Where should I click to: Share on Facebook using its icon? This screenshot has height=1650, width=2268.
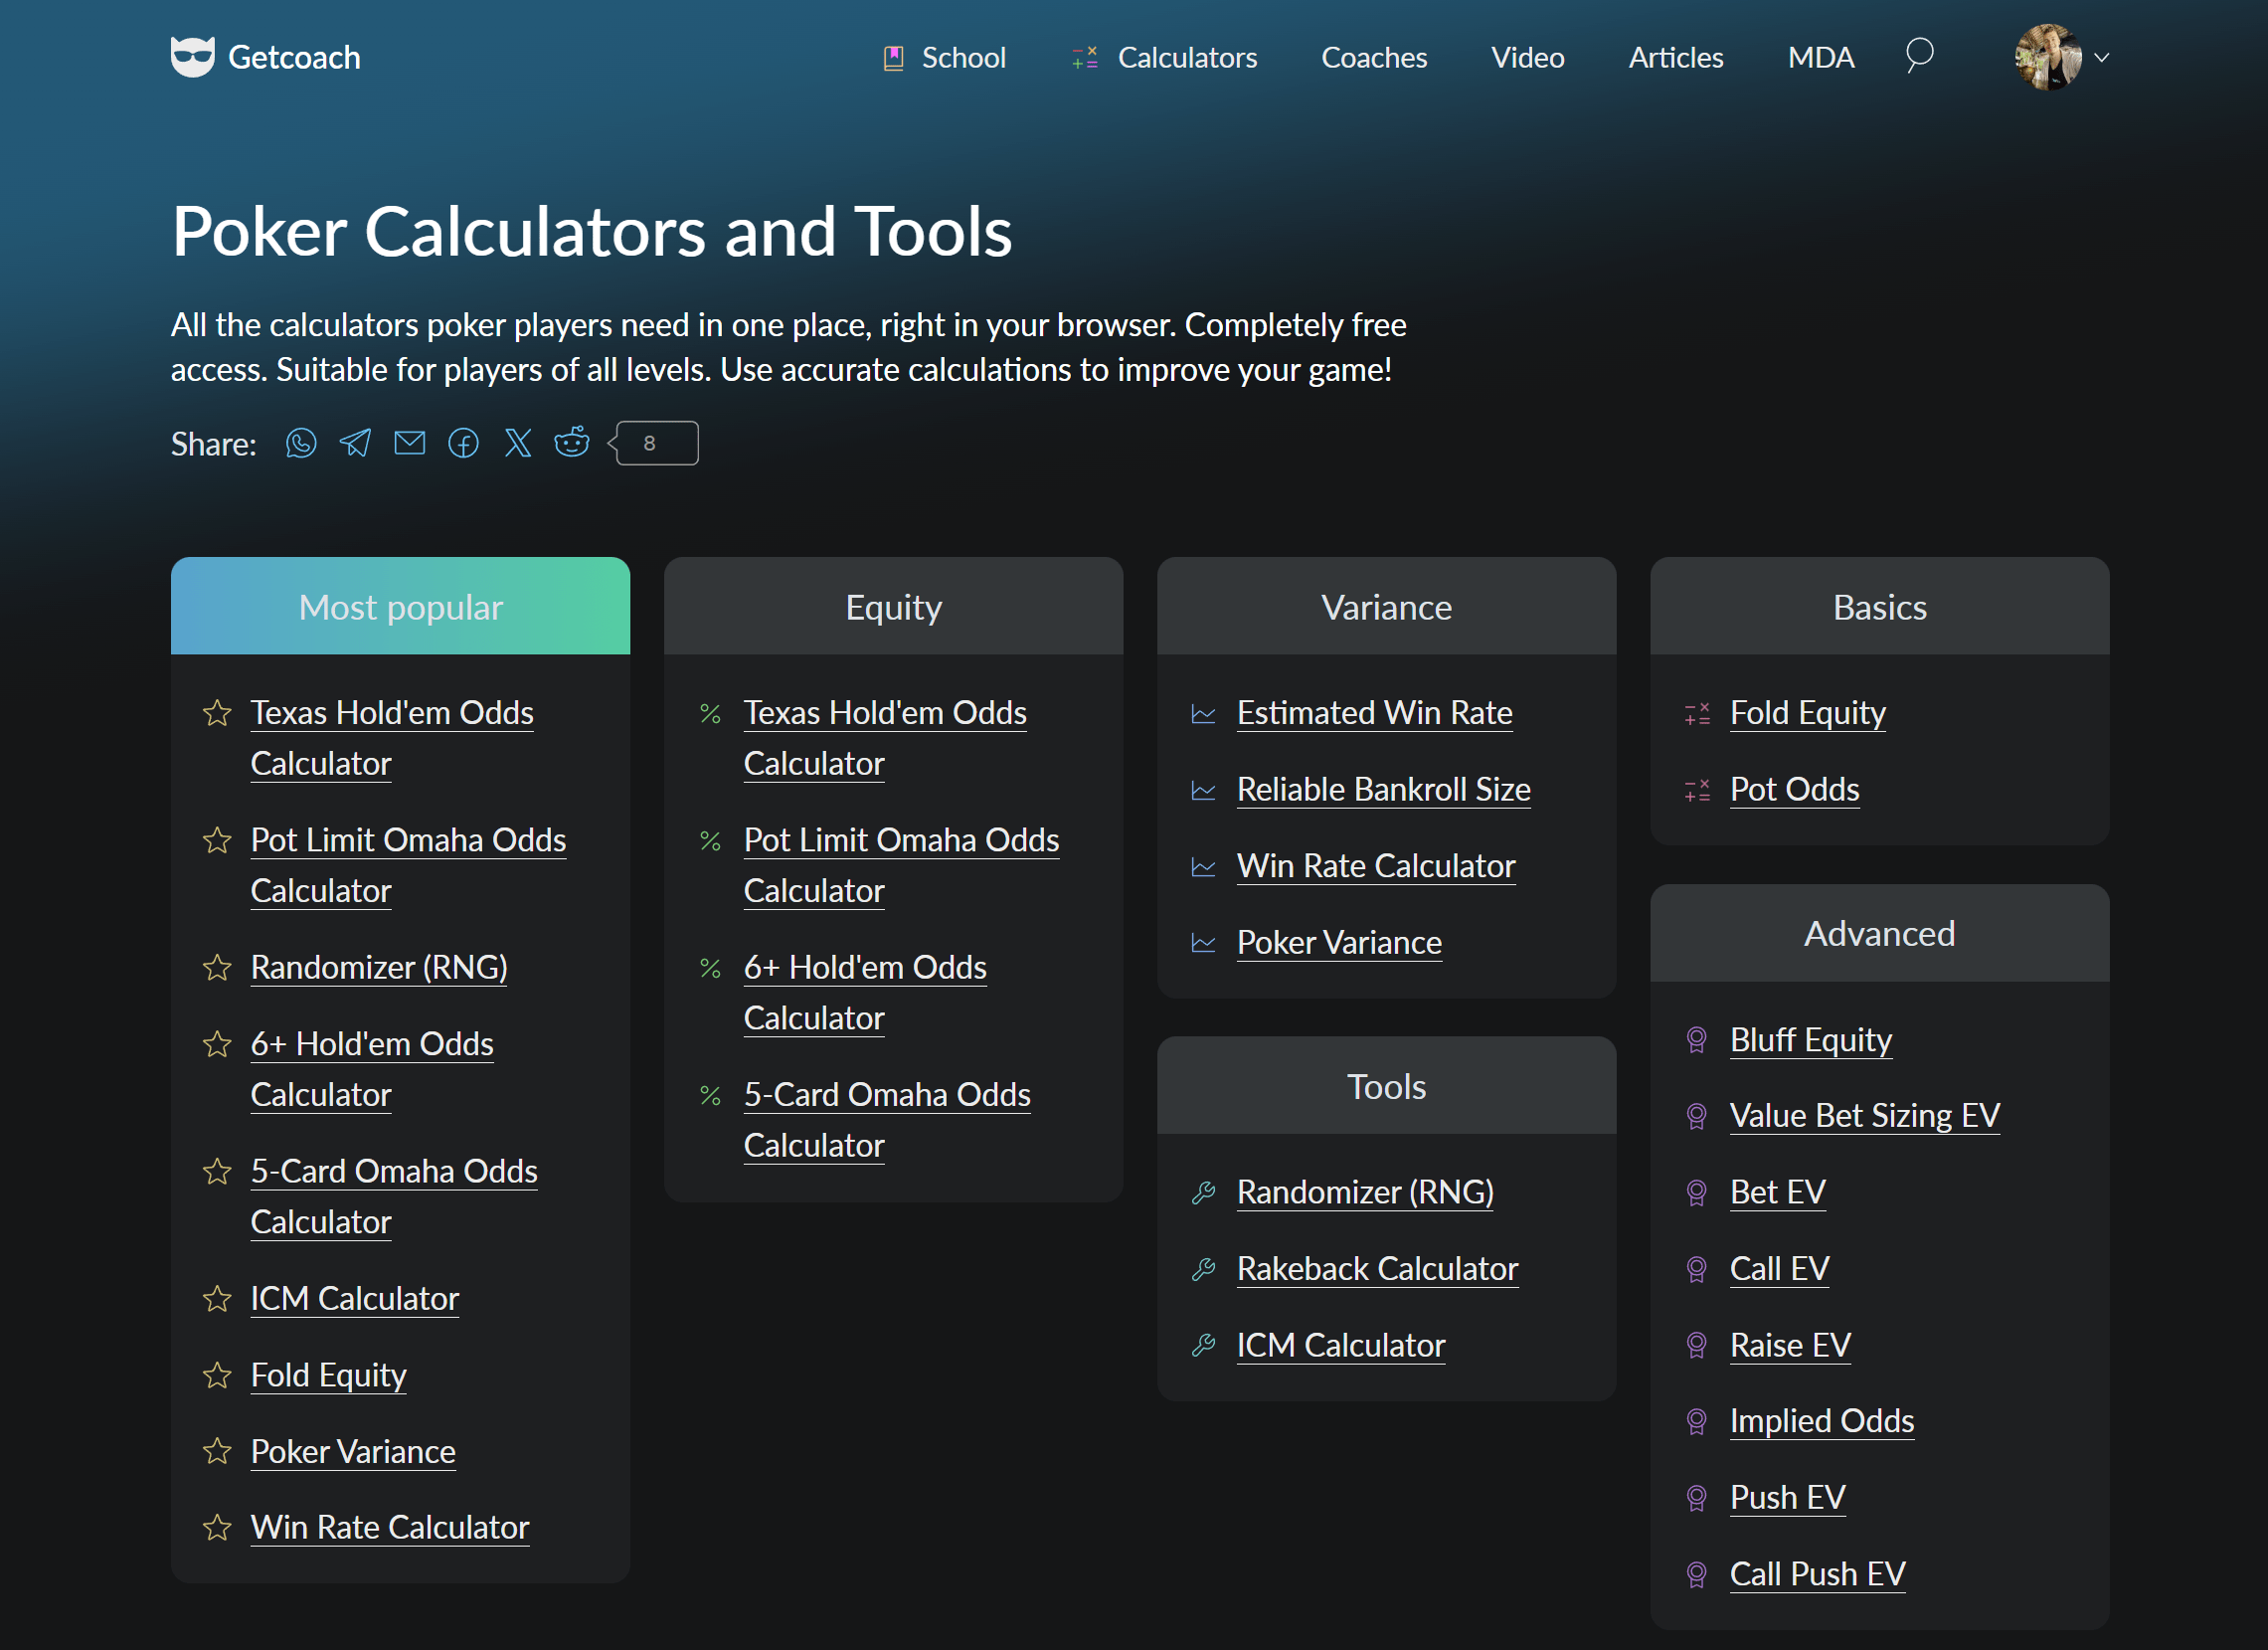463,443
